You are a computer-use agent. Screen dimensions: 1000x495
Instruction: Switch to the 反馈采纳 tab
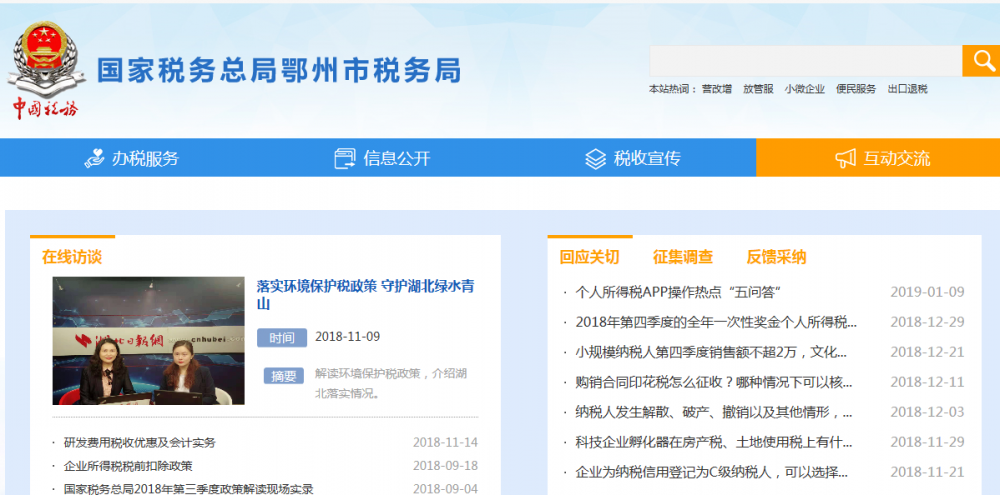(x=776, y=257)
